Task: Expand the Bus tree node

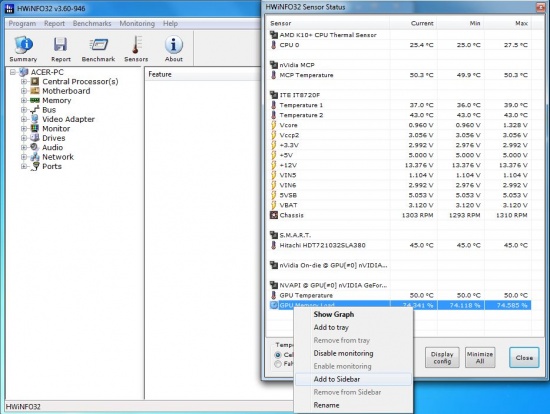Action: [x=24, y=110]
